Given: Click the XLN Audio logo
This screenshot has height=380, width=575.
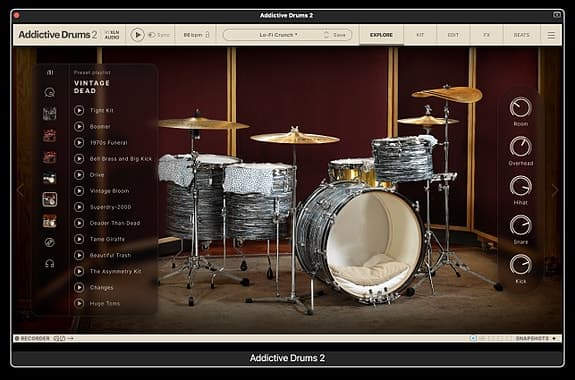Looking at the screenshot, I should [112, 35].
